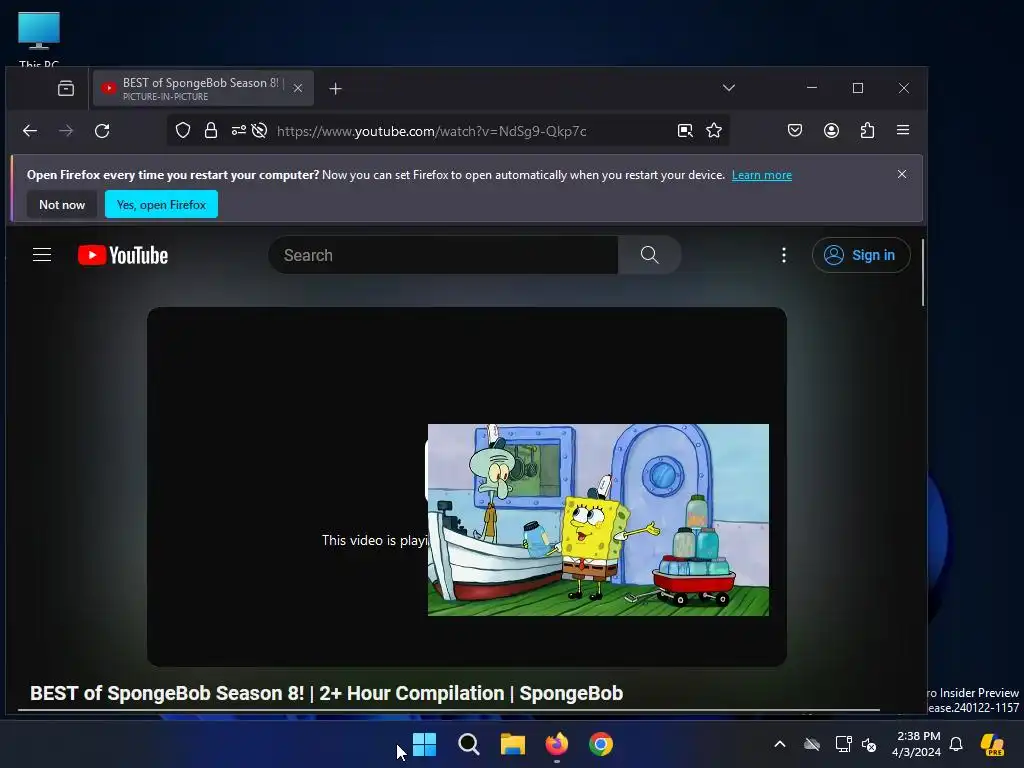
Task: Click the muted volume tray icon
Action: click(869, 744)
